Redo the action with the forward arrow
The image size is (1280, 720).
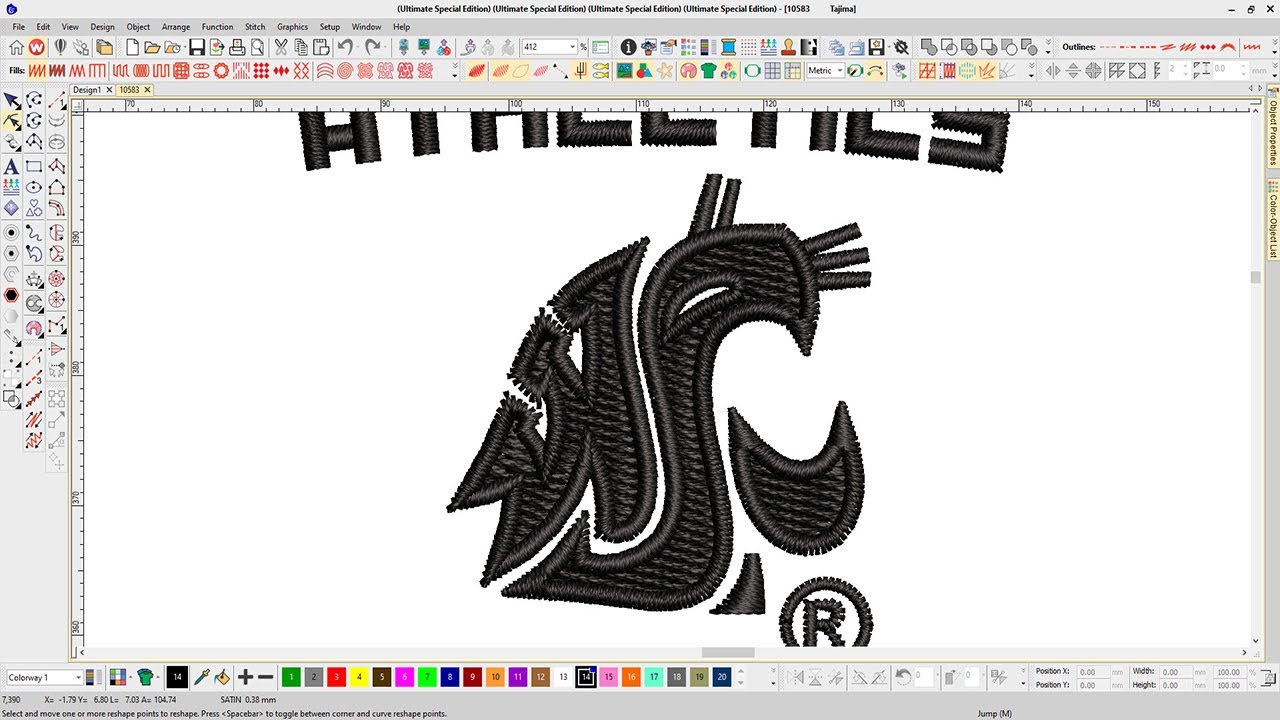coord(373,47)
